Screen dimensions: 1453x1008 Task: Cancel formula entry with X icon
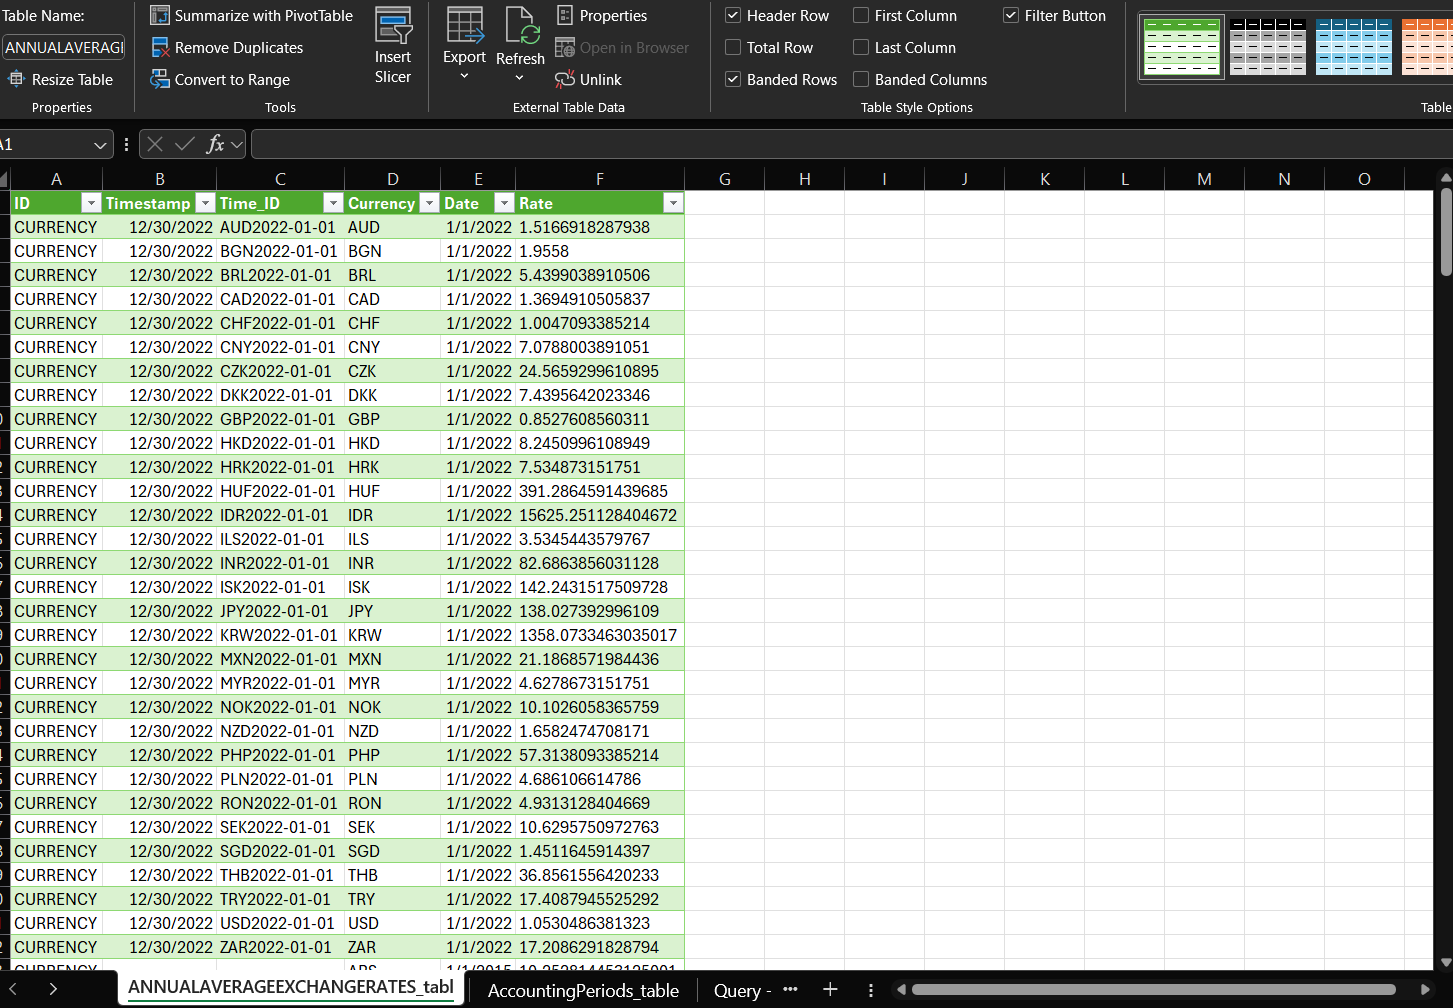click(155, 145)
